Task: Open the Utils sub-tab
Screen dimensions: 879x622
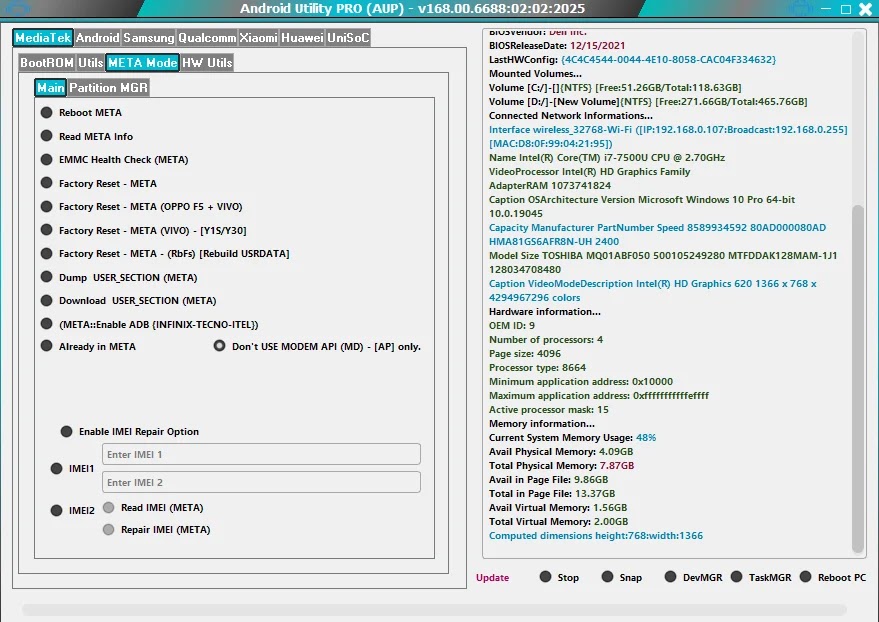Action: pos(90,62)
